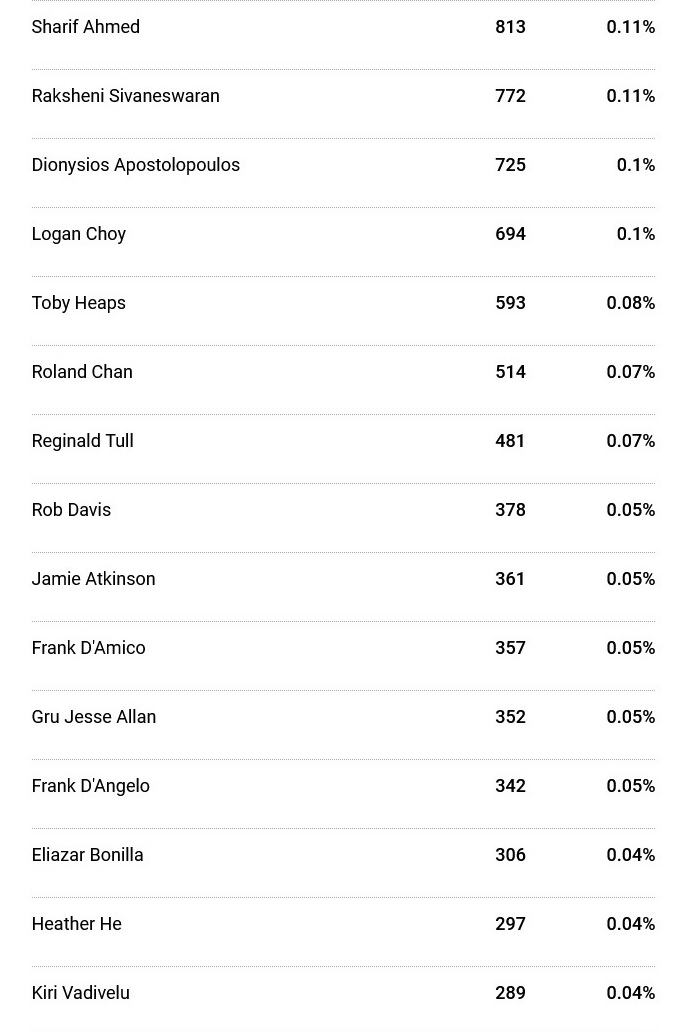Click on Eliazar Bonilla

point(87,855)
